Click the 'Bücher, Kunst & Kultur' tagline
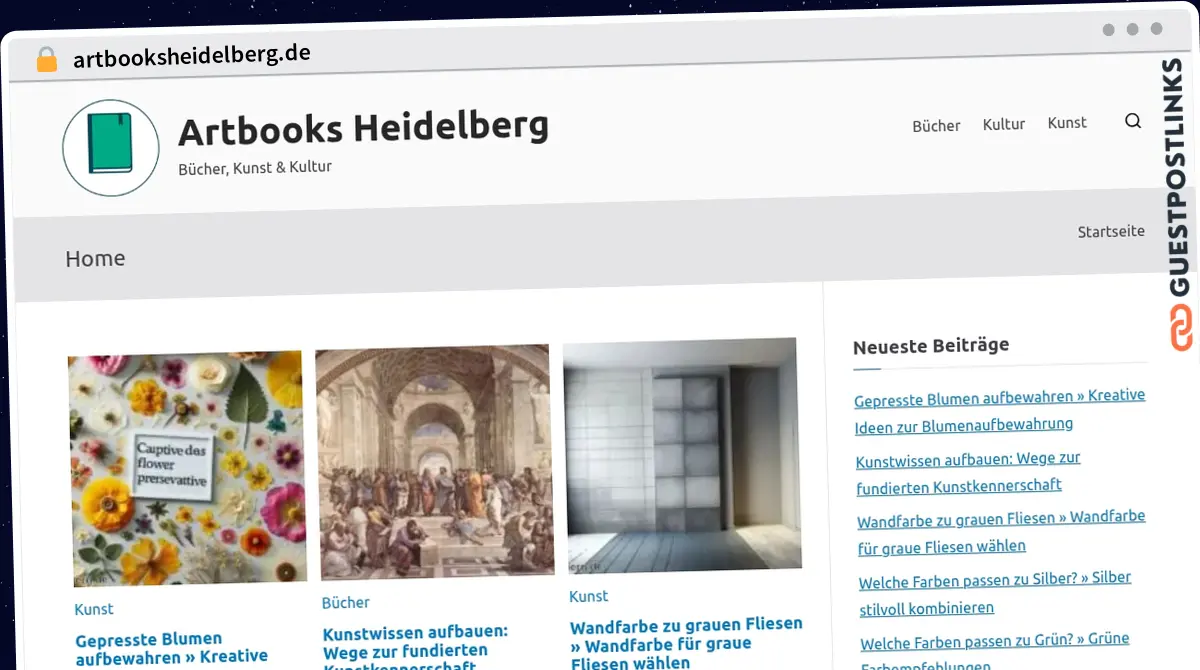Image resolution: width=1200 pixels, height=670 pixels. coord(255,168)
